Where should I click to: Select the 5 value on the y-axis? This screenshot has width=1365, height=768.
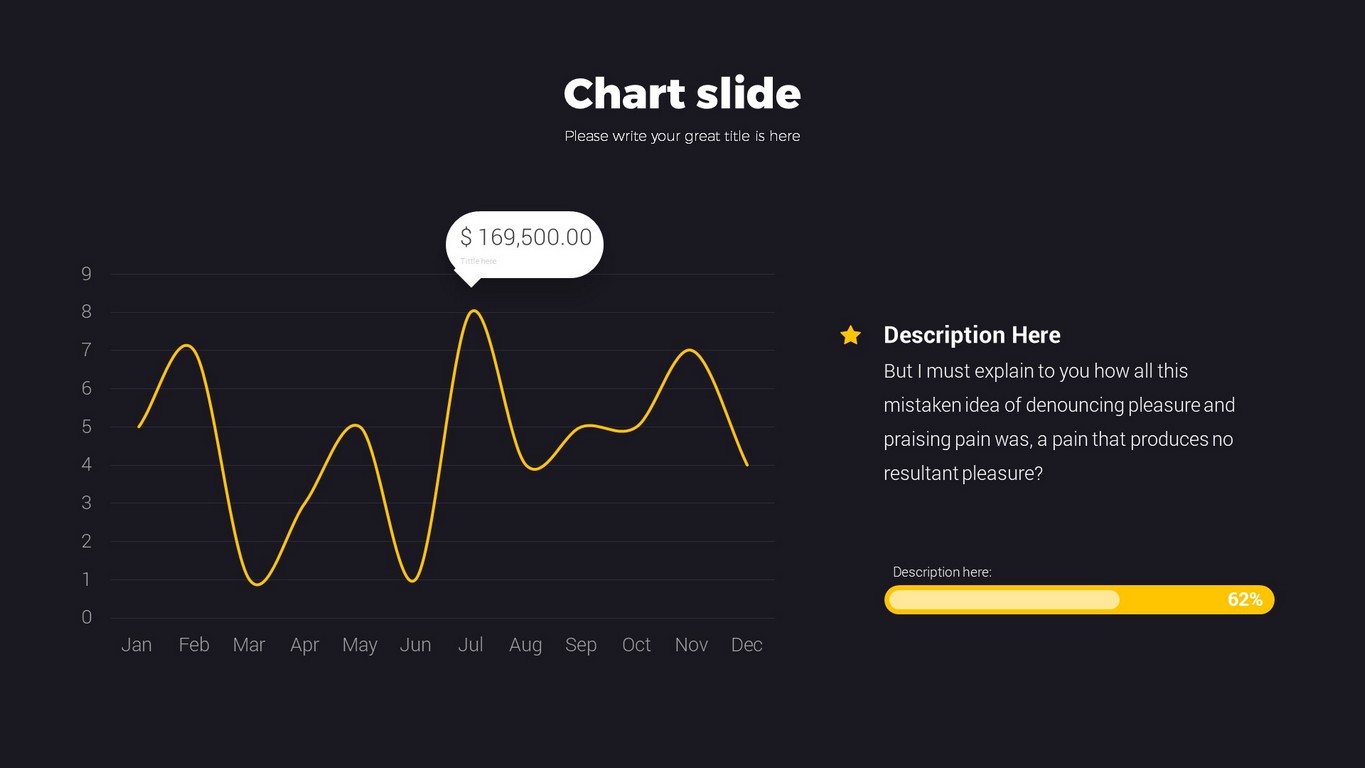(x=87, y=427)
